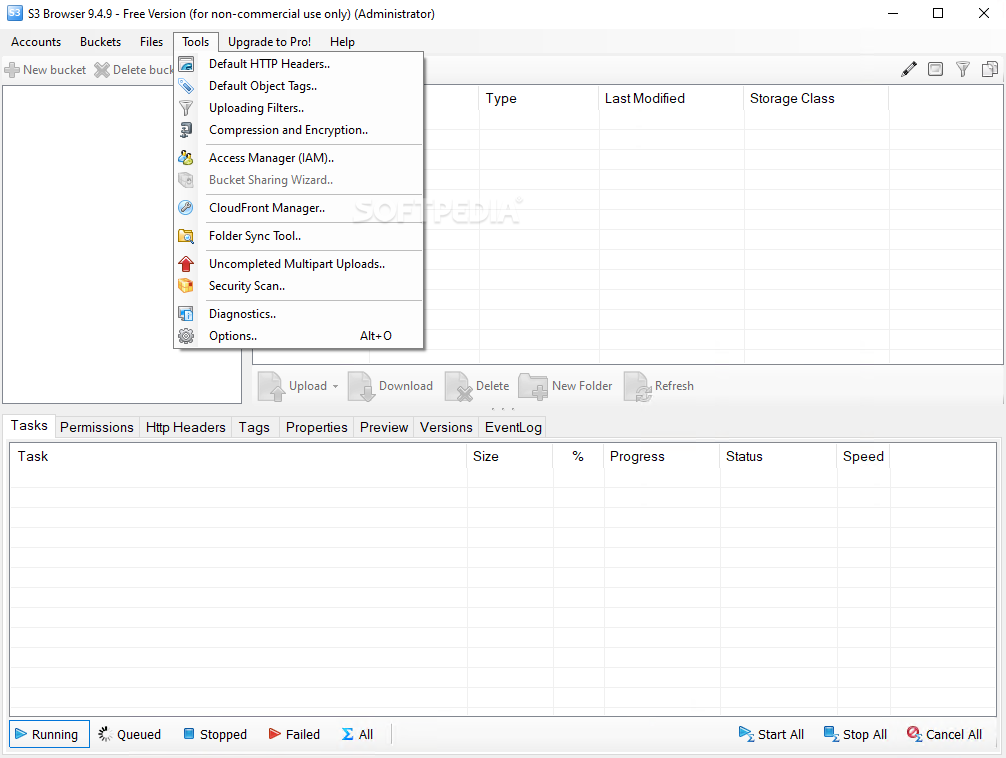Switch to the Tags tab
This screenshot has height=758, width=1006.
click(x=254, y=427)
